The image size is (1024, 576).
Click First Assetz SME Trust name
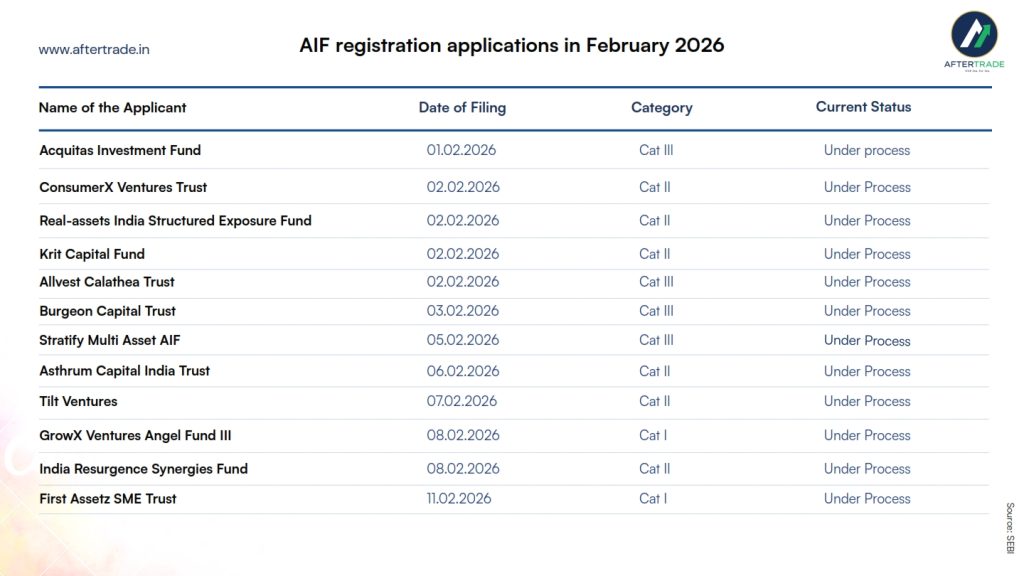click(108, 498)
